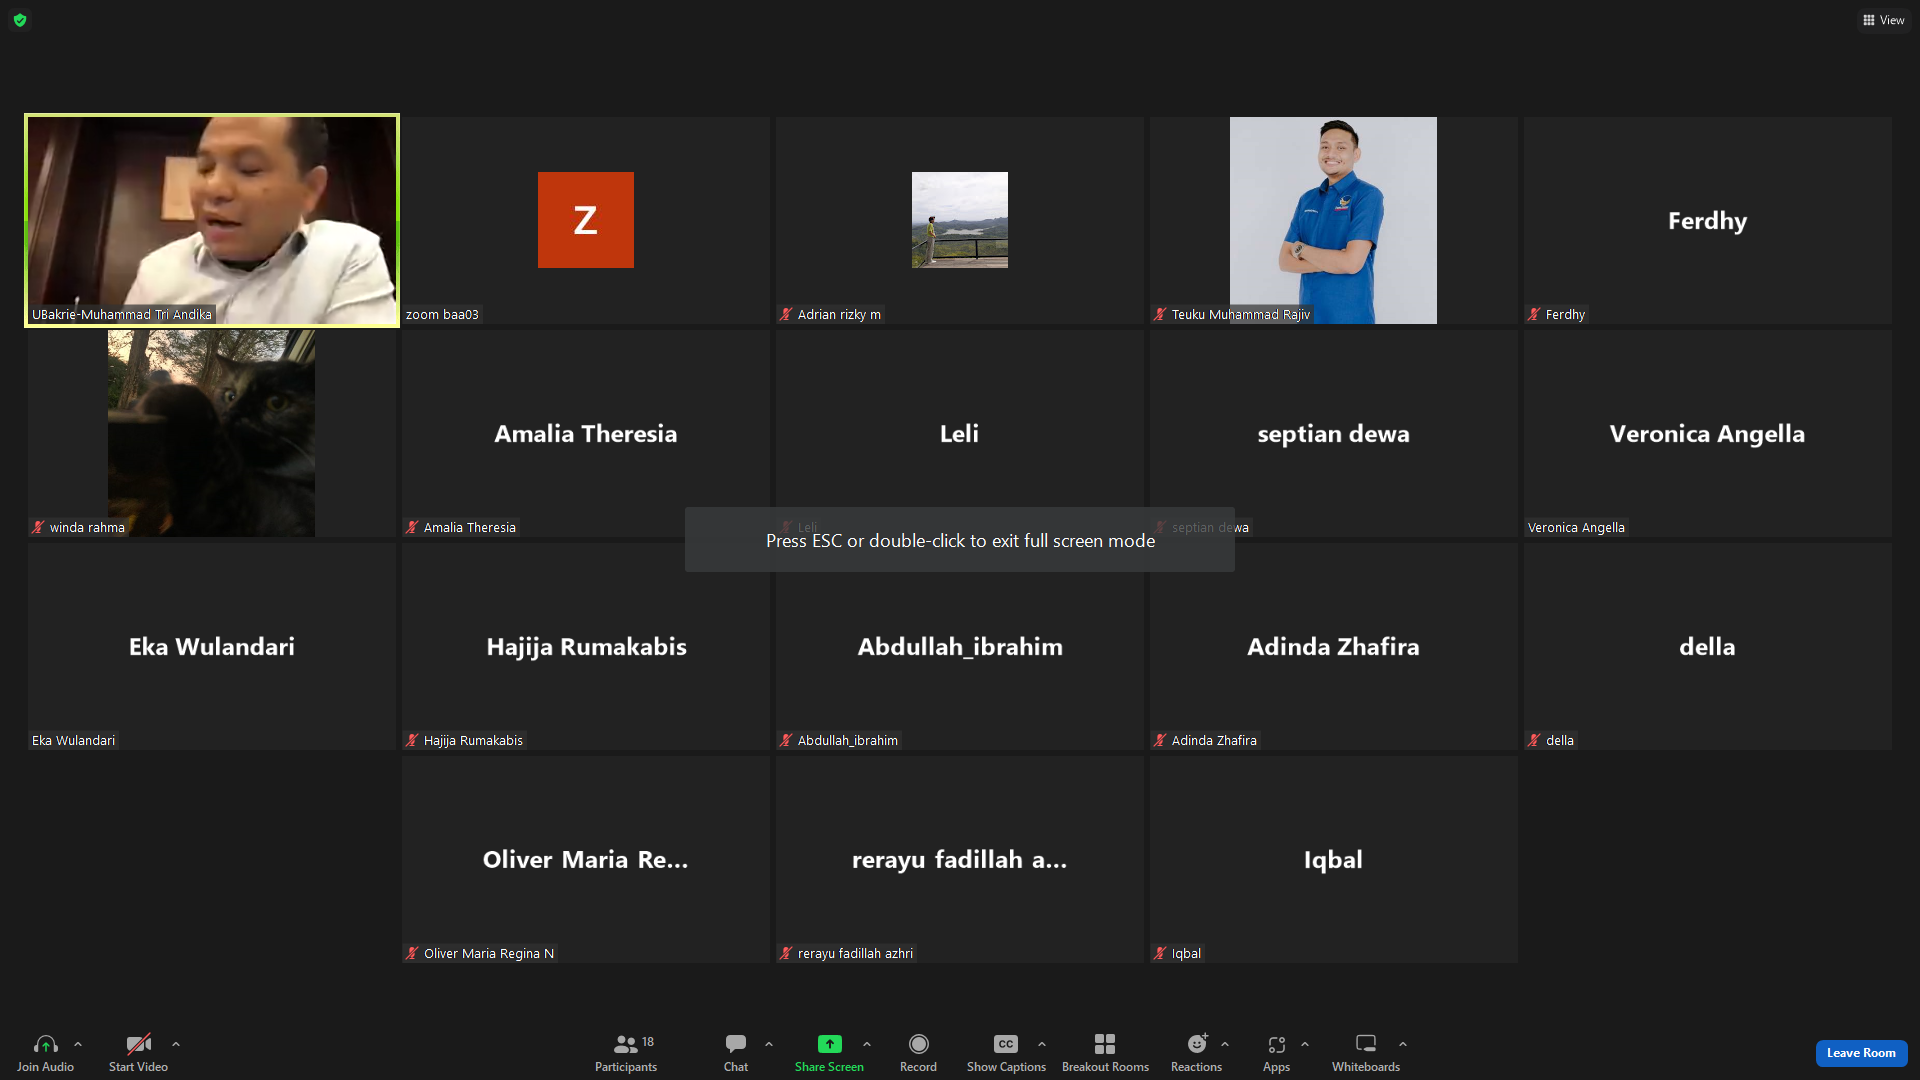Open the View layout menu

1883,20
